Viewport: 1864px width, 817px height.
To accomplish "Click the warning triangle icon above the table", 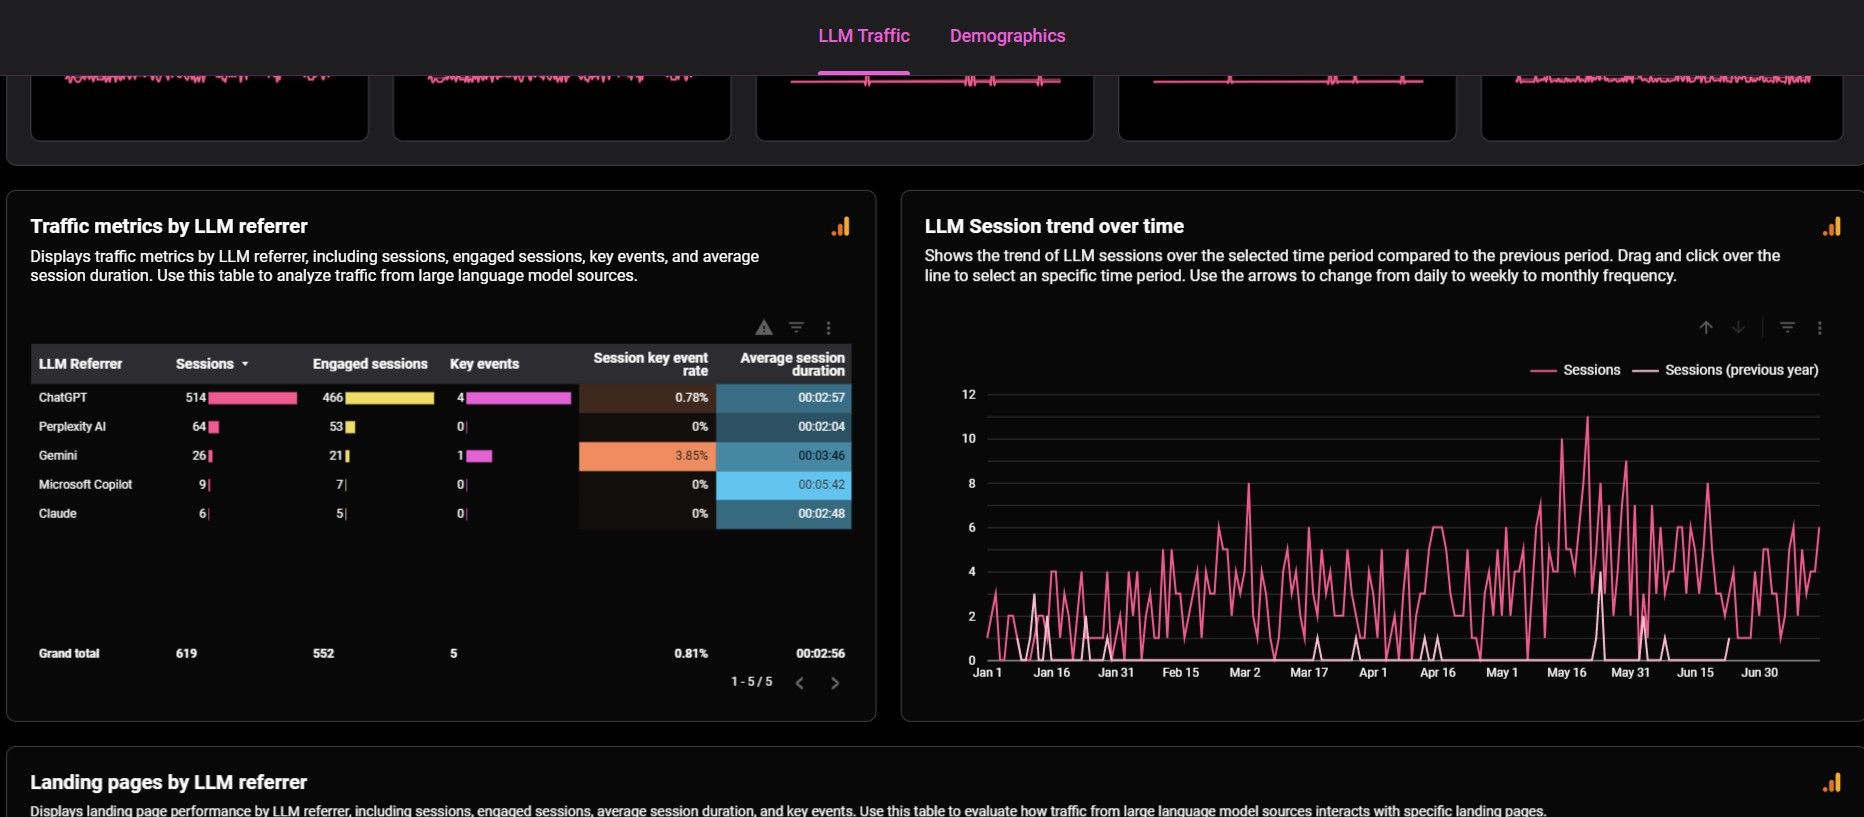I will point(764,328).
